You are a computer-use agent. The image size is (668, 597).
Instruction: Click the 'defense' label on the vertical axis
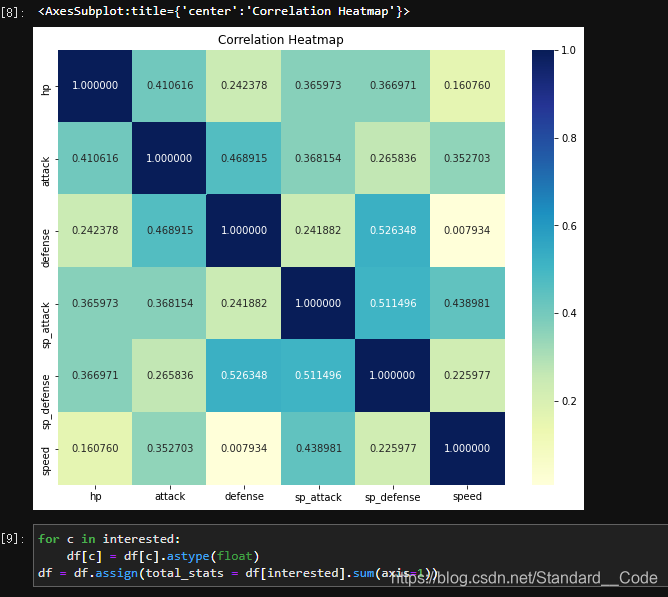coord(45,248)
